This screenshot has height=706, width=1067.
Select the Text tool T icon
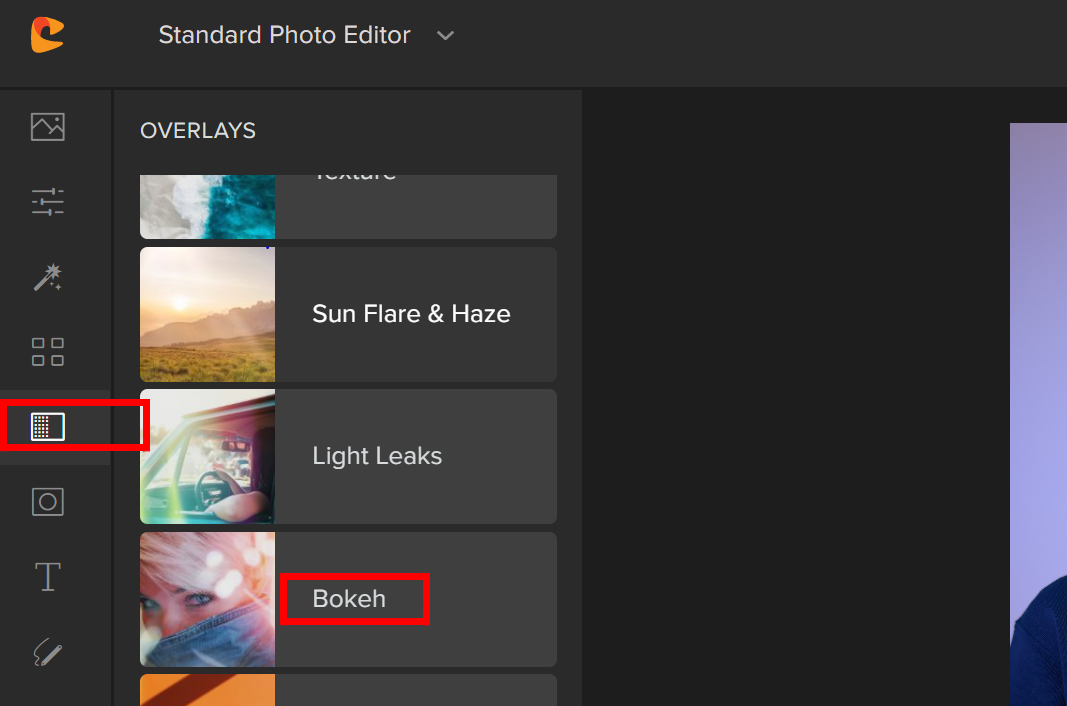(48, 577)
